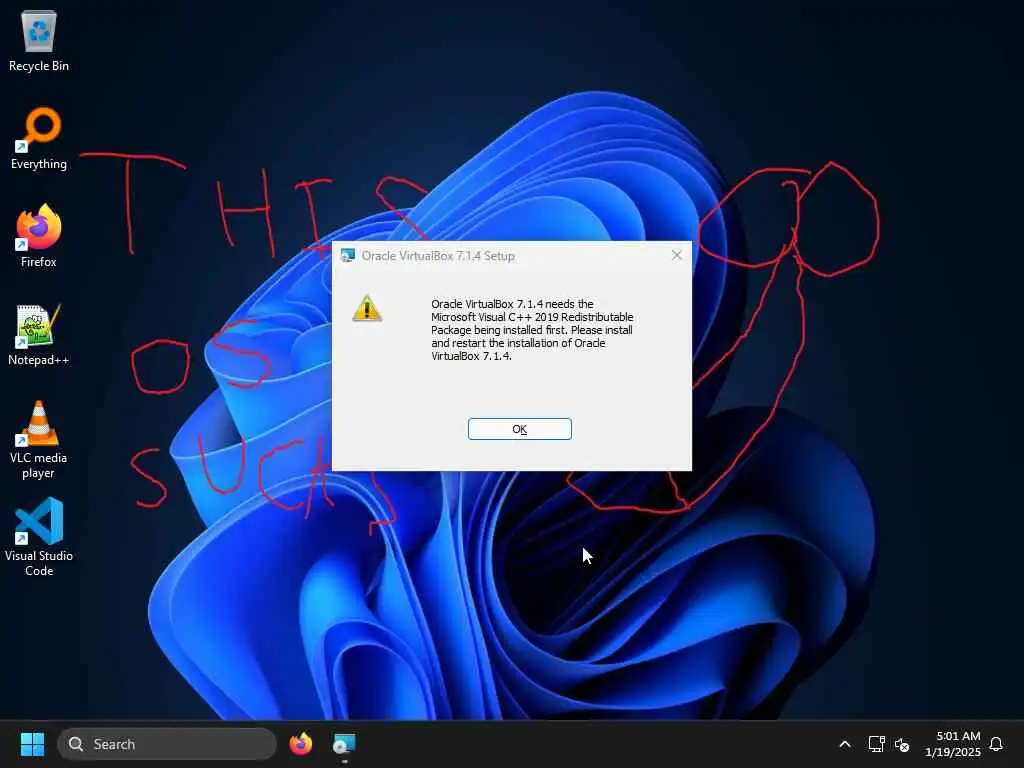Select the Visual Studio Code shortcut
Screen dimensions: 1024x768
pyautogui.click(x=39, y=538)
